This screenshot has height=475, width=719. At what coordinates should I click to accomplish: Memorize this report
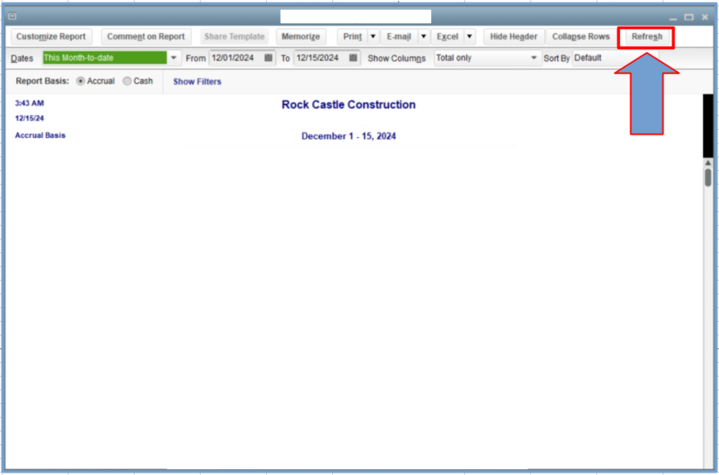[x=301, y=36]
